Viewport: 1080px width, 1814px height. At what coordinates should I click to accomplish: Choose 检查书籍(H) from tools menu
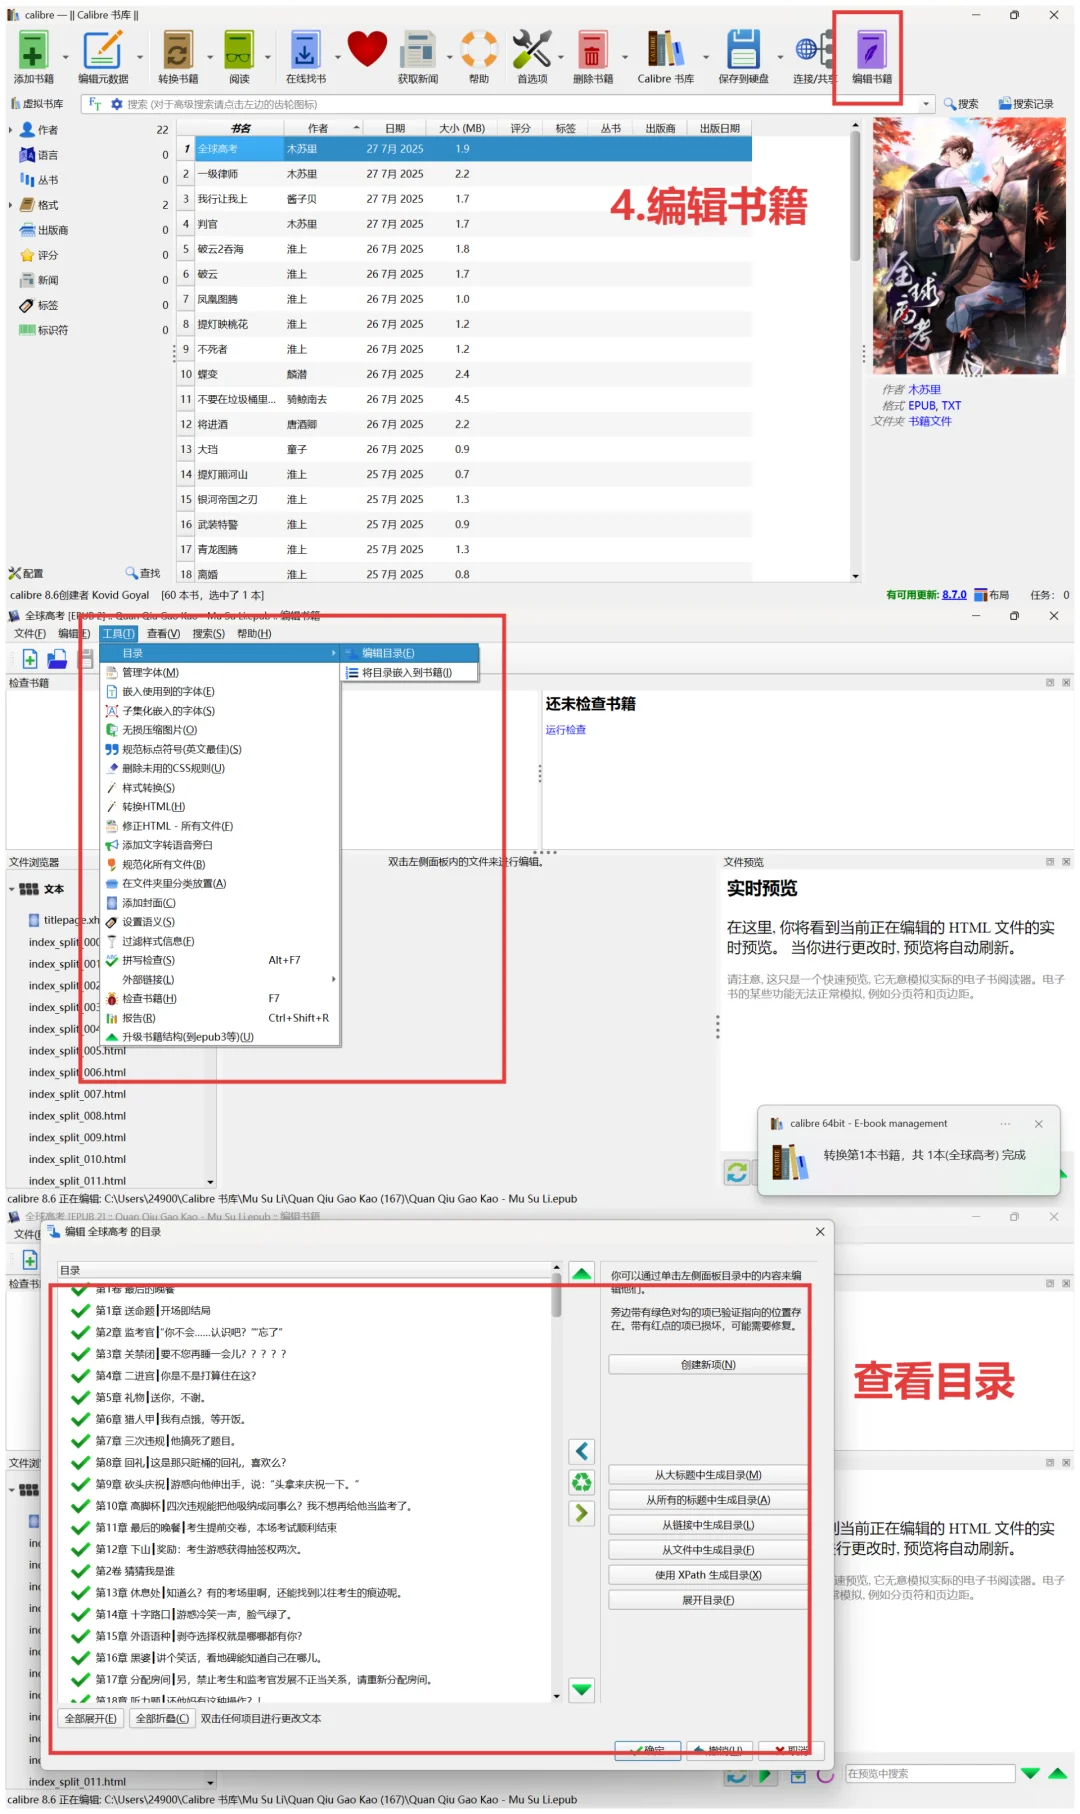click(220, 998)
